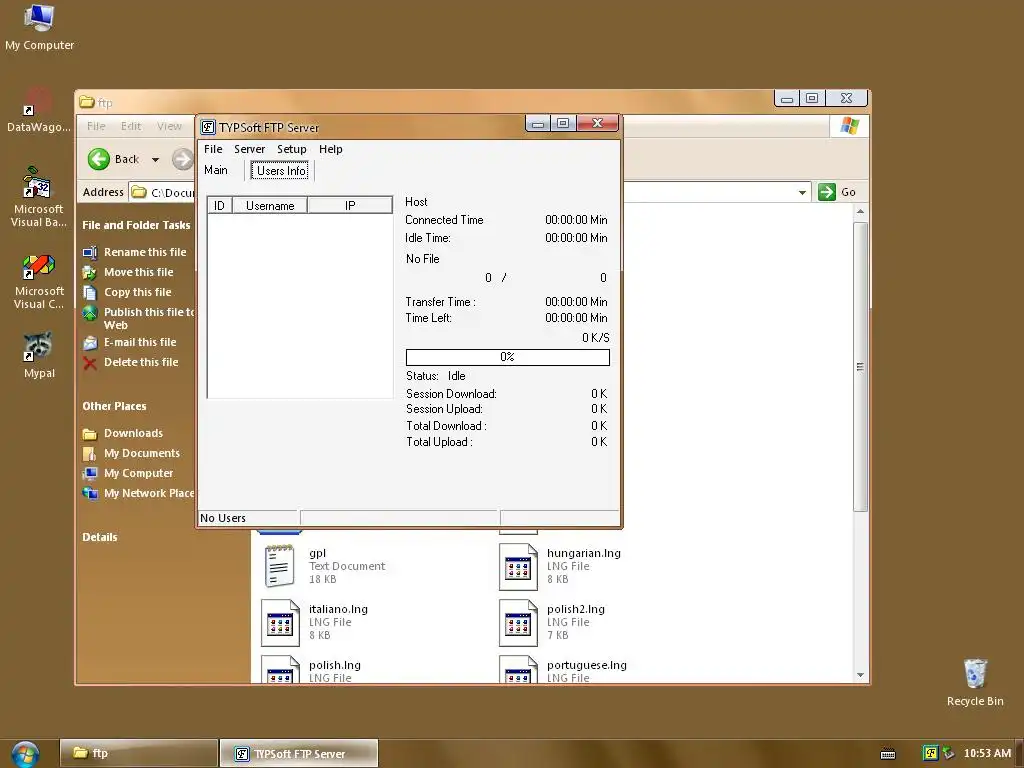Click the Forward arrow in ftp window
This screenshot has height=768, width=1024.
(x=182, y=159)
